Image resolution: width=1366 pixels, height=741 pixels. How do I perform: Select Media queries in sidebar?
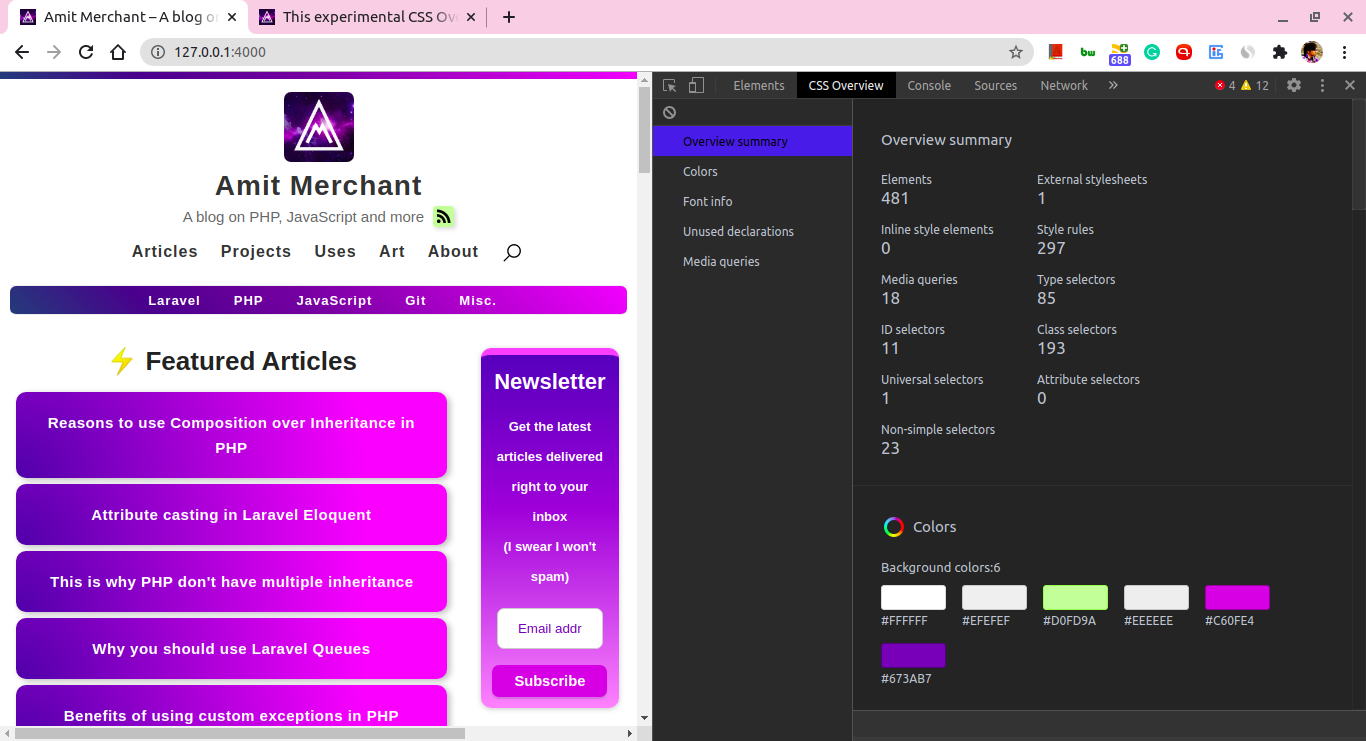tap(752, 261)
